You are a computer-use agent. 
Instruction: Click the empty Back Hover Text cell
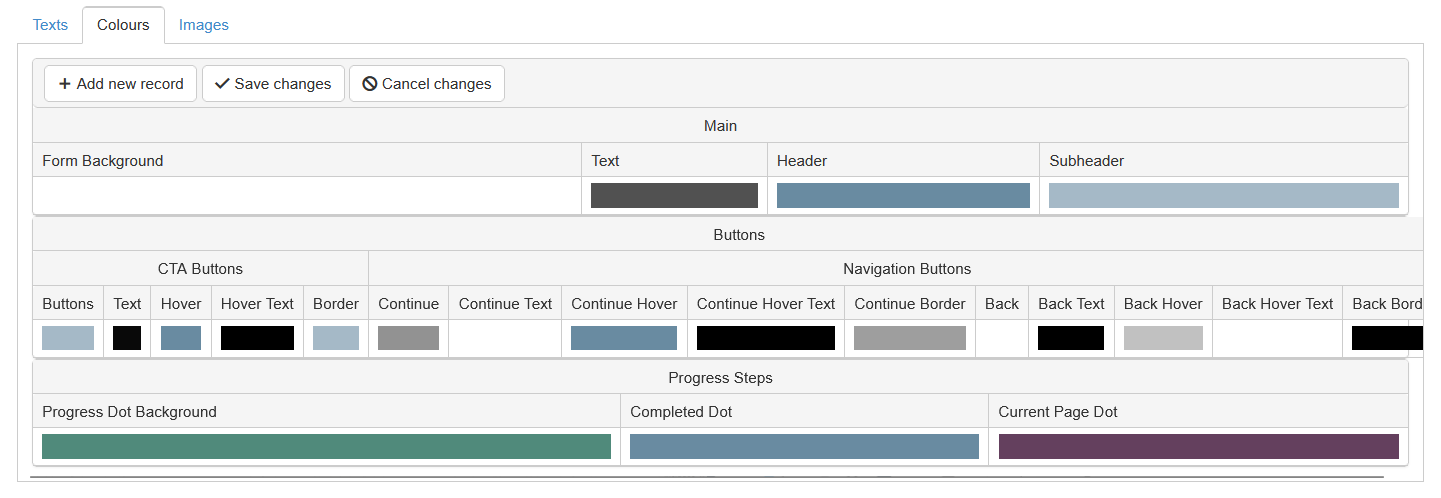pyautogui.click(x=1277, y=338)
